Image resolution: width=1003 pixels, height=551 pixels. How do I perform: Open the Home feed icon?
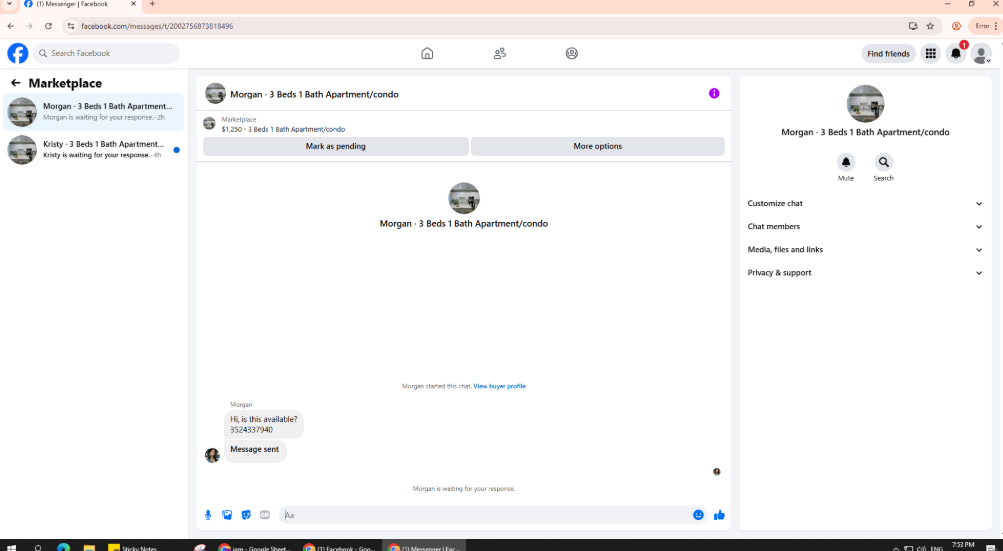click(x=427, y=53)
